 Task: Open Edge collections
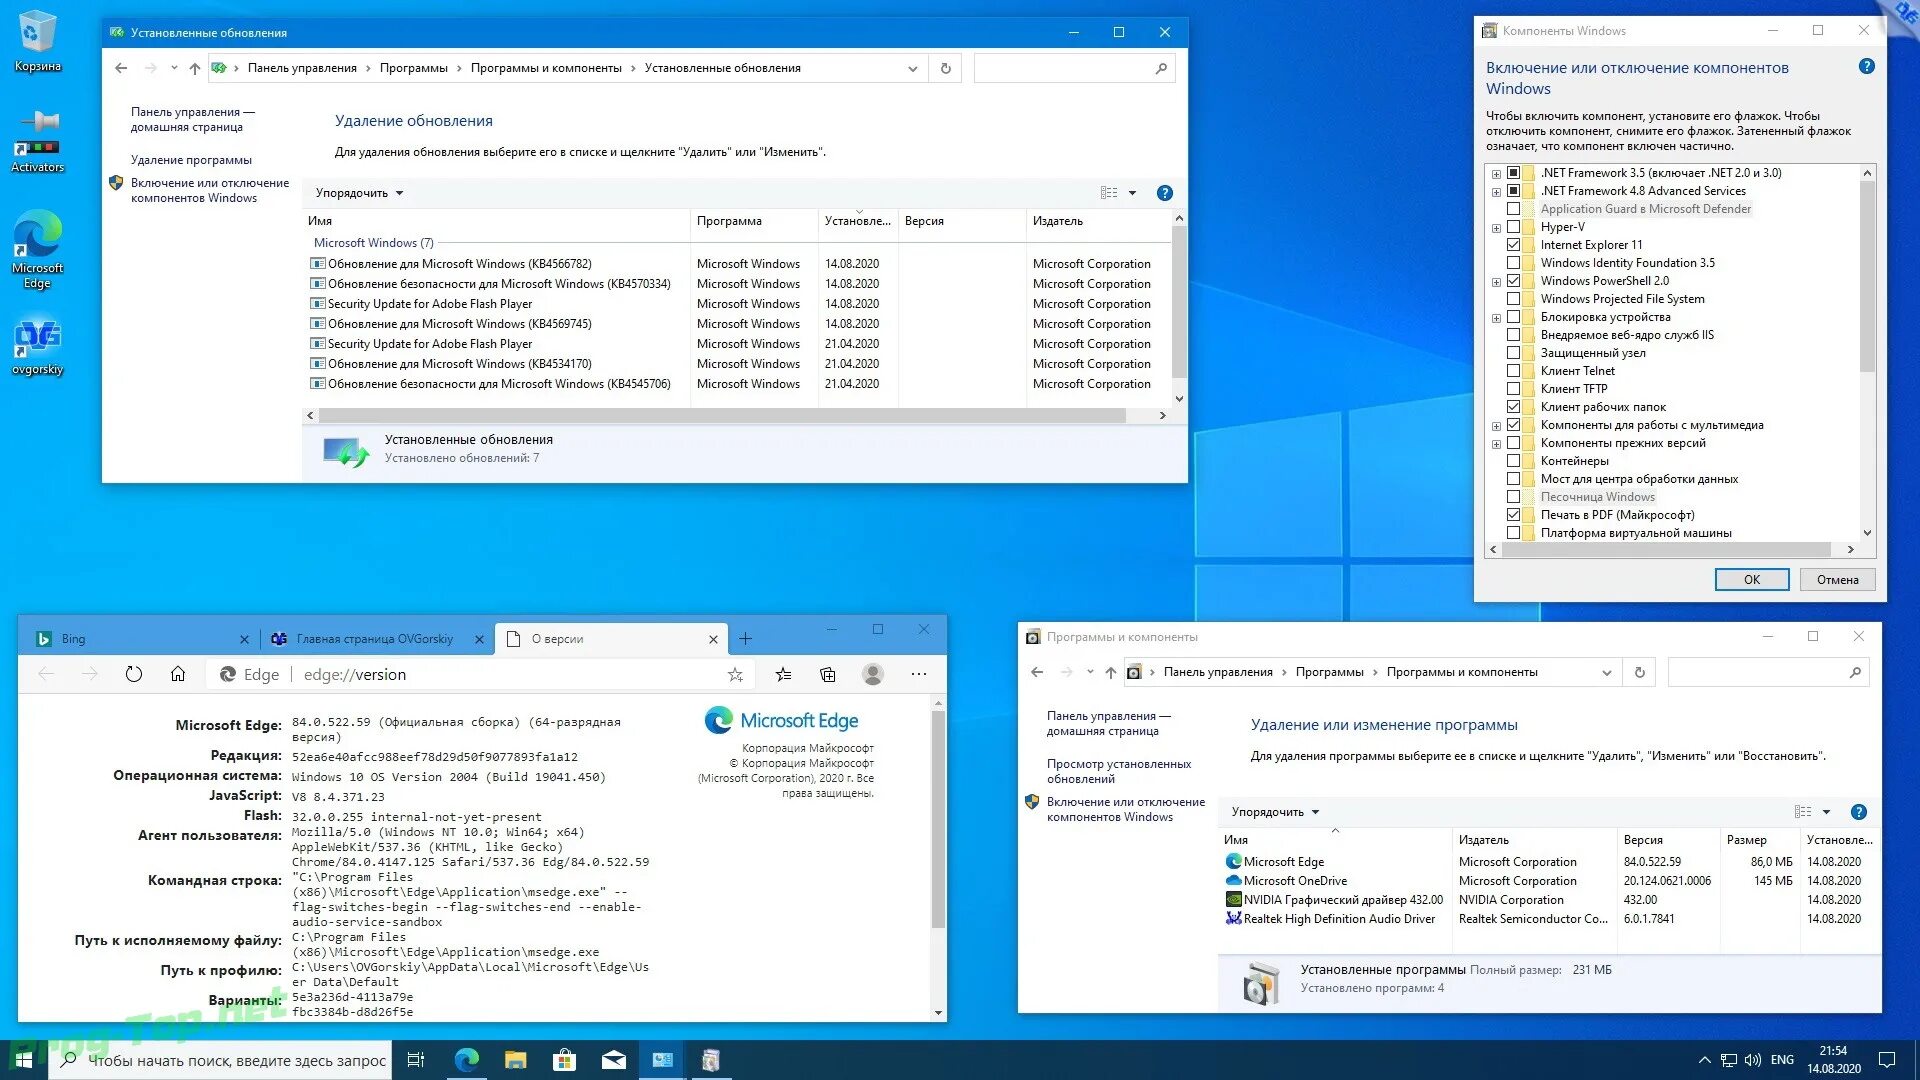(828, 675)
